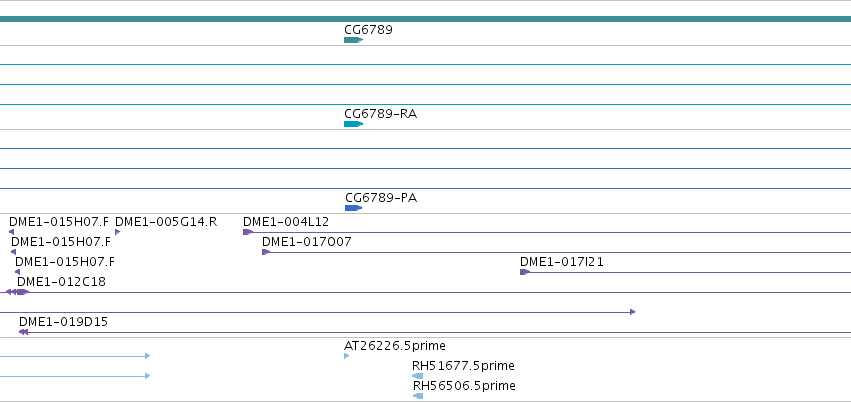Click the RH56506.5prime label
This screenshot has height=402, width=851.
click(x=464, y=386)
